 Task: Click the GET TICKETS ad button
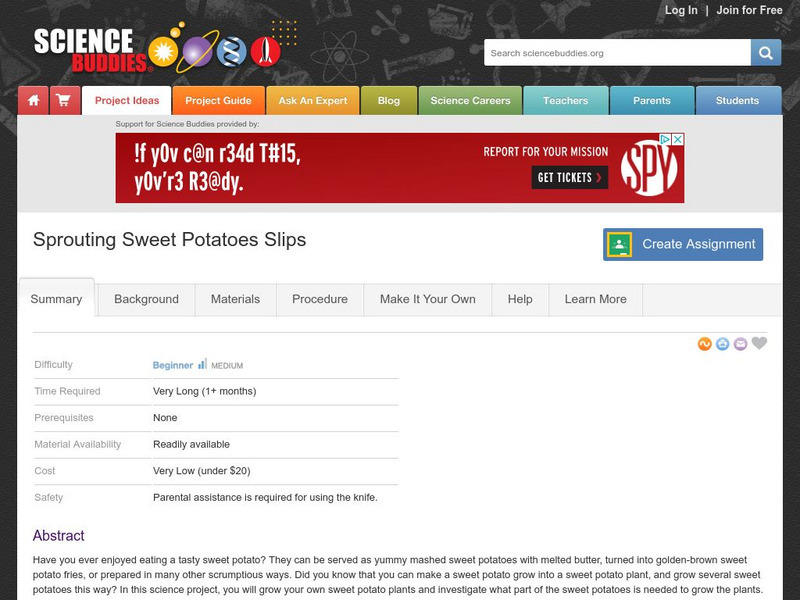click(569, 178)
